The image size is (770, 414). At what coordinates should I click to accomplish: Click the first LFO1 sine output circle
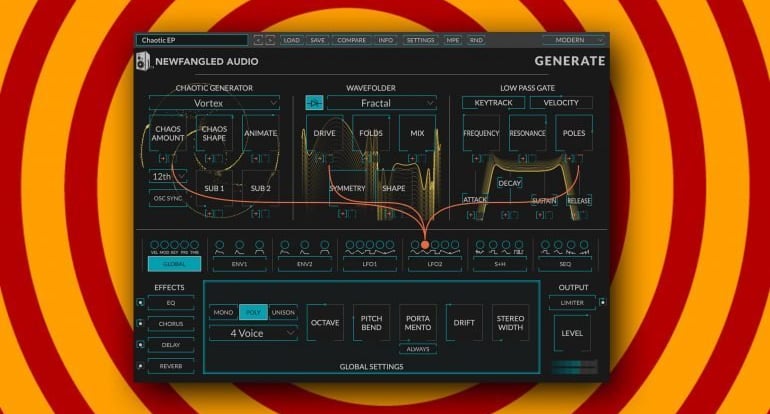350,245
